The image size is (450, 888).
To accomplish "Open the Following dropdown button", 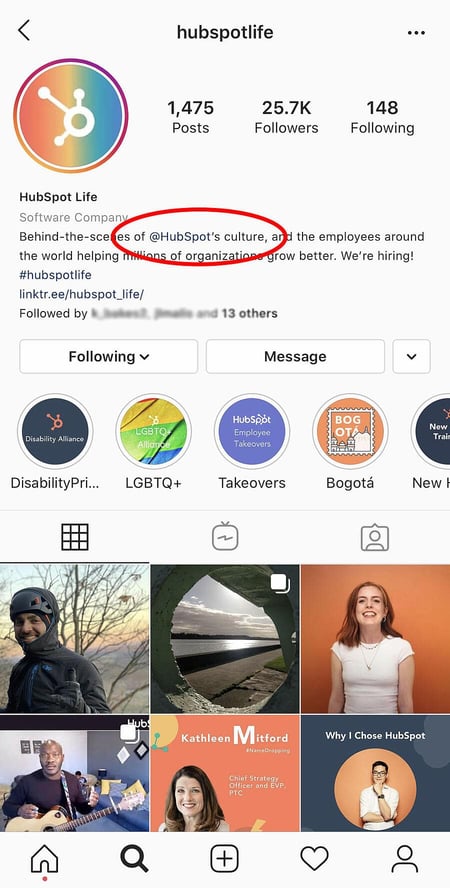I will [x=109, y=356].
